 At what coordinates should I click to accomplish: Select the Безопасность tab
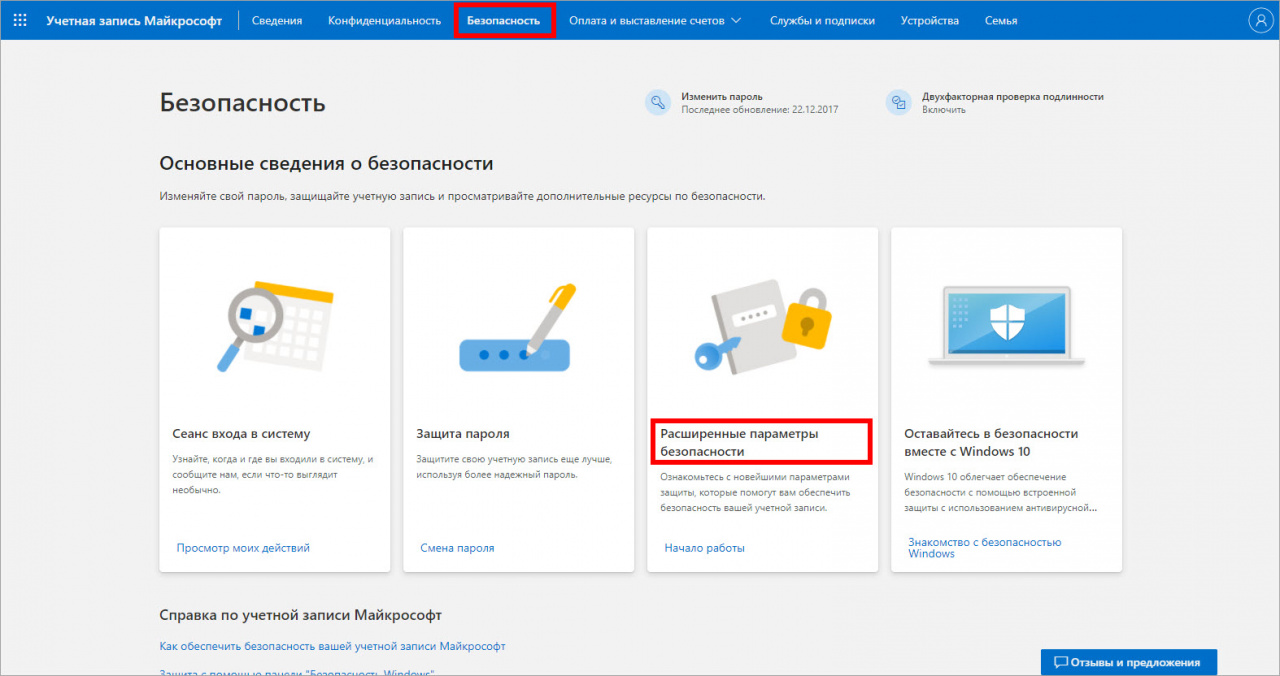(503, 20)
